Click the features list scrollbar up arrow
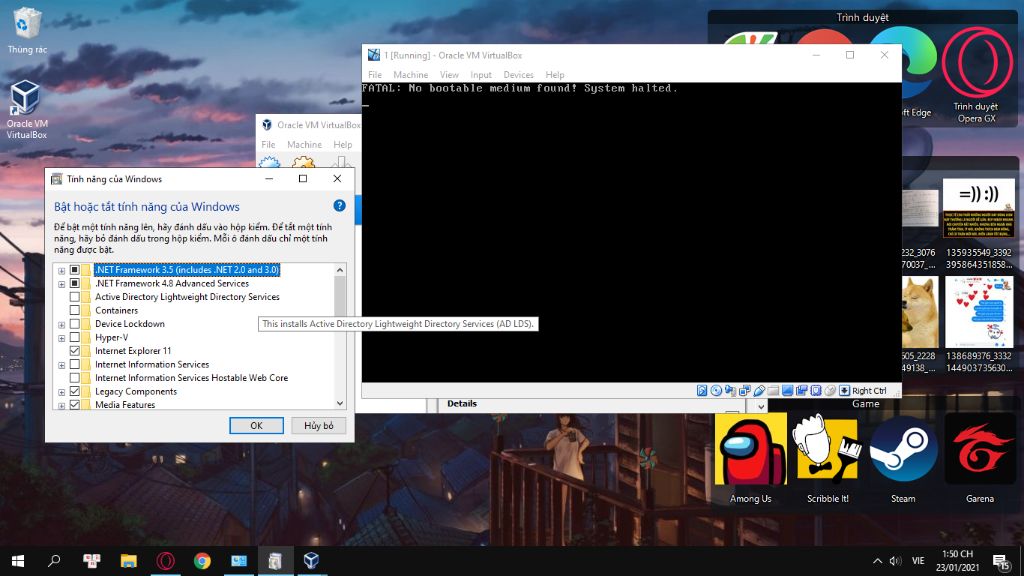1024x576 pixels. pos(340,270)
